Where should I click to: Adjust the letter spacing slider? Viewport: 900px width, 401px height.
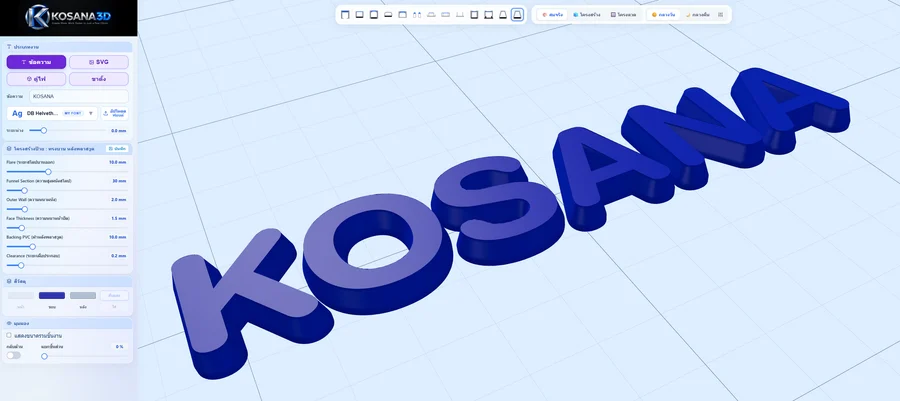(67, 131)
